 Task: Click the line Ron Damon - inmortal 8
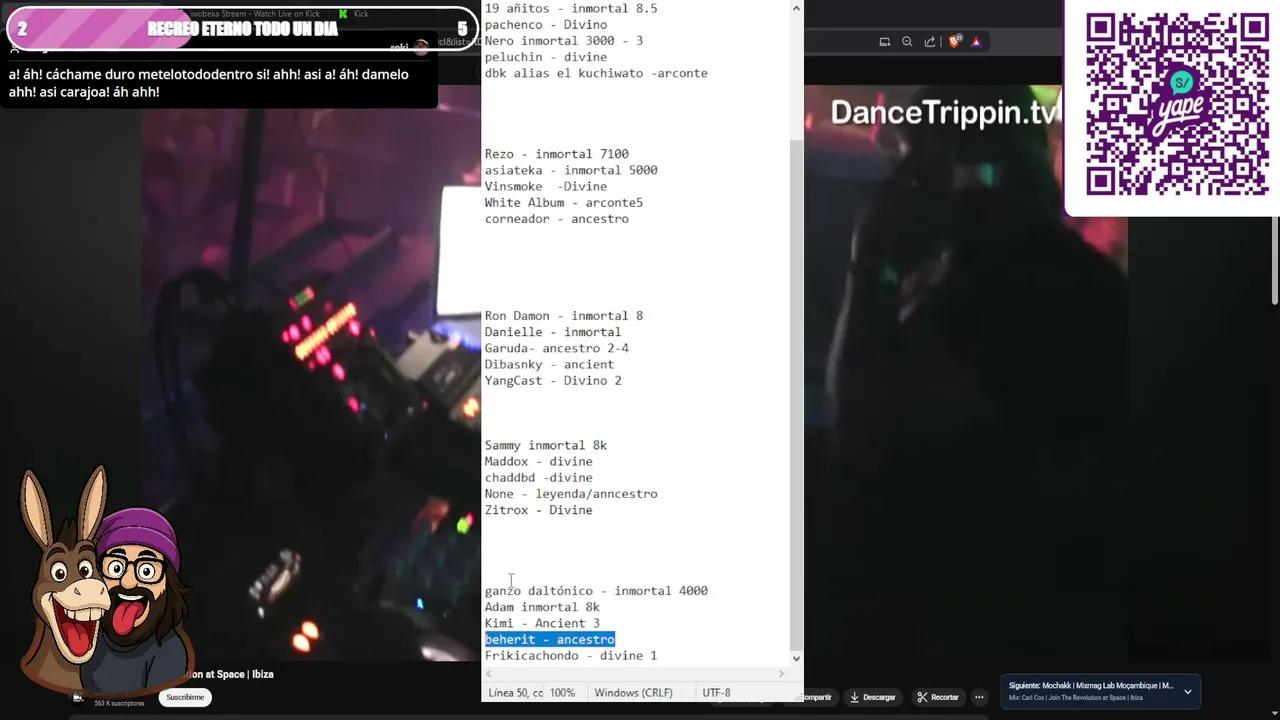pyautogui.click(x=564, y=316)
